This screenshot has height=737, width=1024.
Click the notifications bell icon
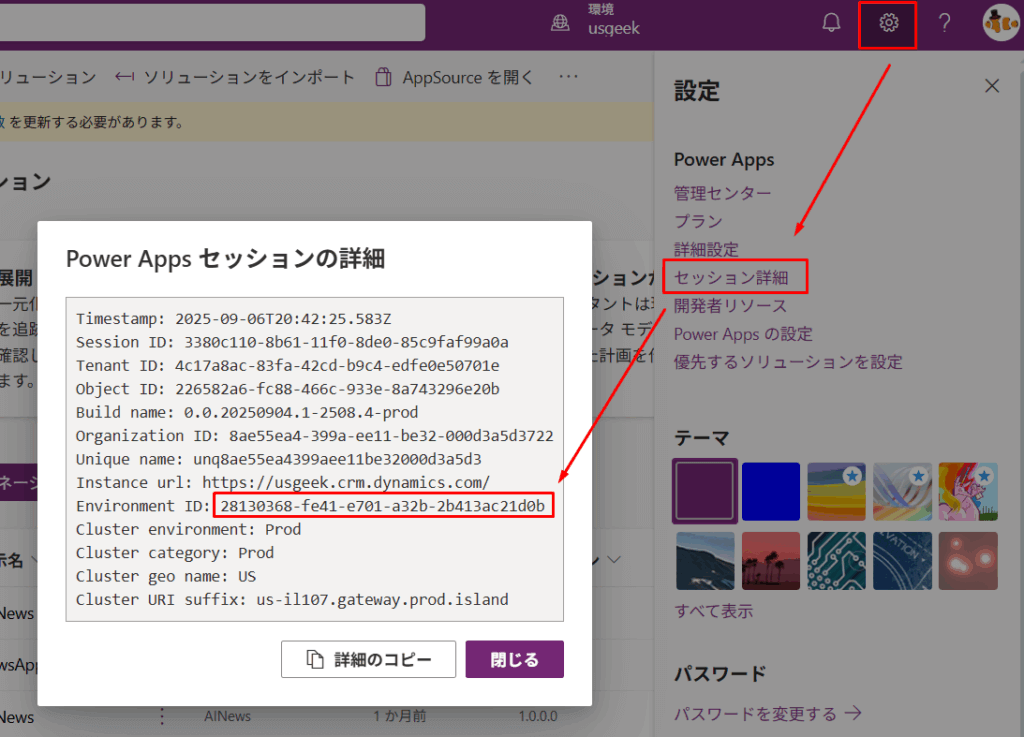[x=831, y=23]
